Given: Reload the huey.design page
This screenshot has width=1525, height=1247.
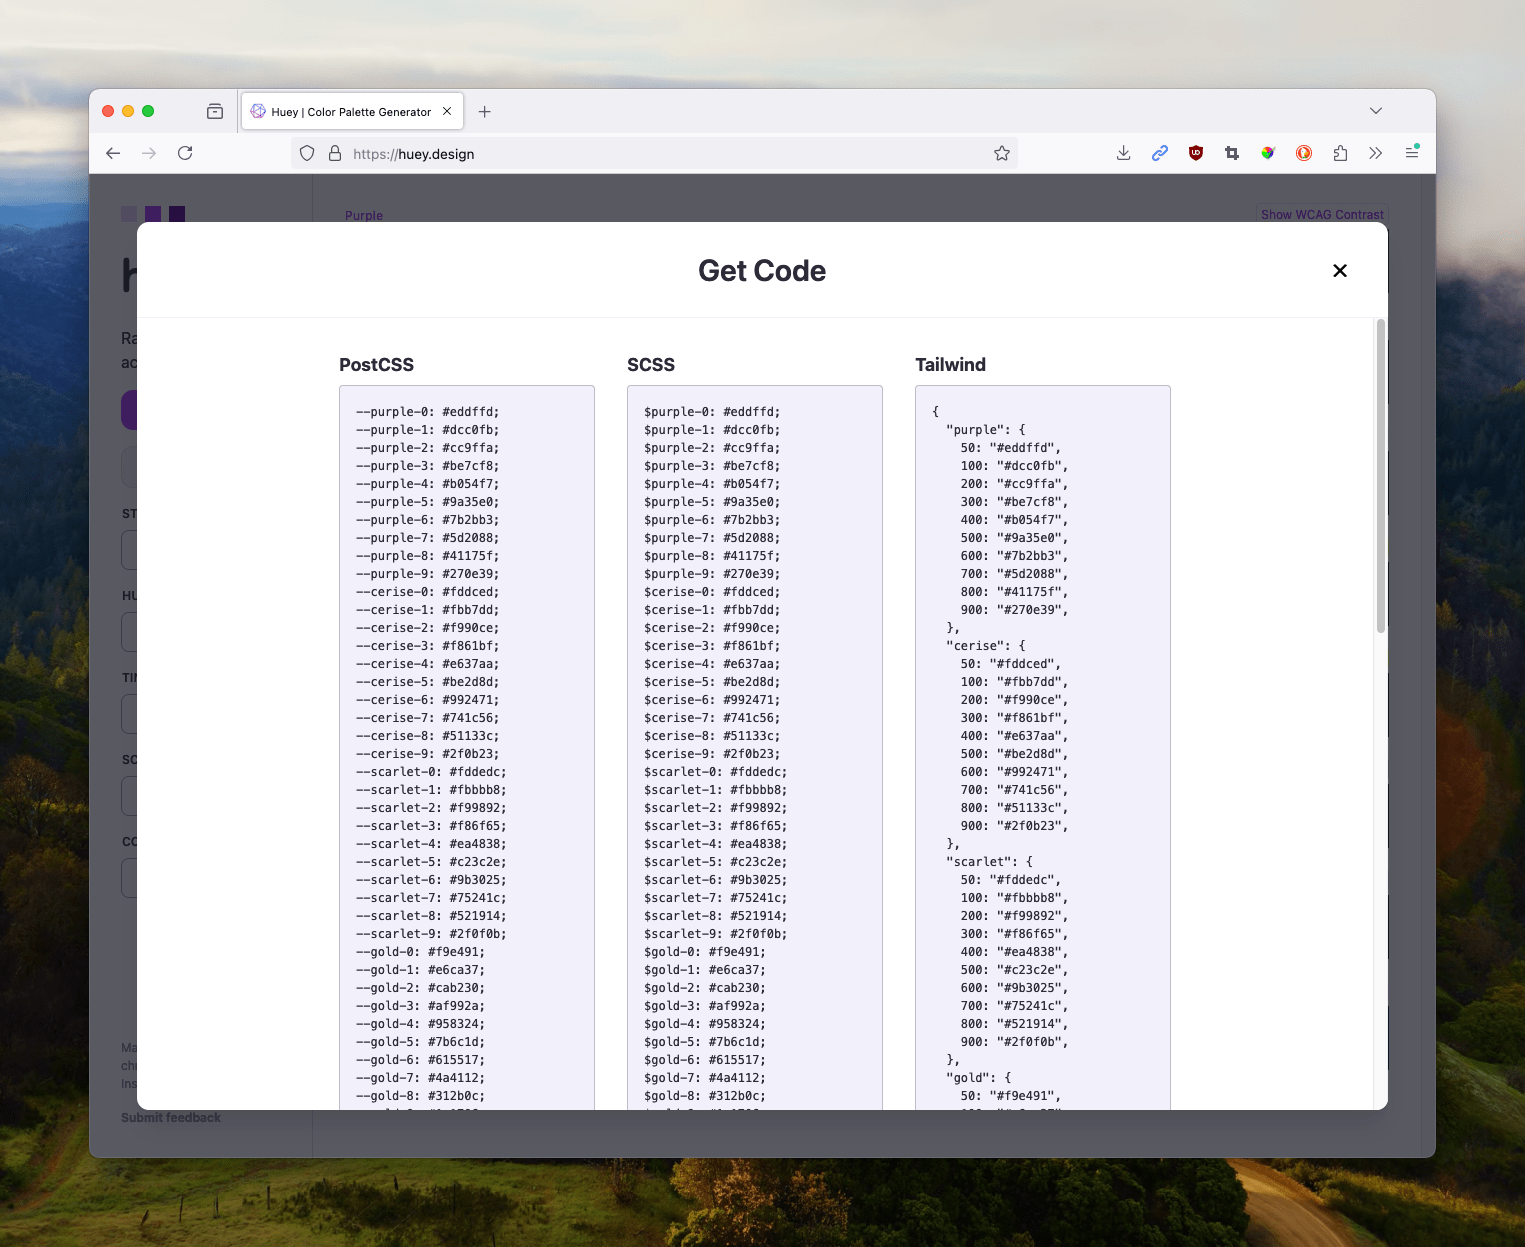Looking at the screenshot, I should pyautogui.click(x=186, y=153).
